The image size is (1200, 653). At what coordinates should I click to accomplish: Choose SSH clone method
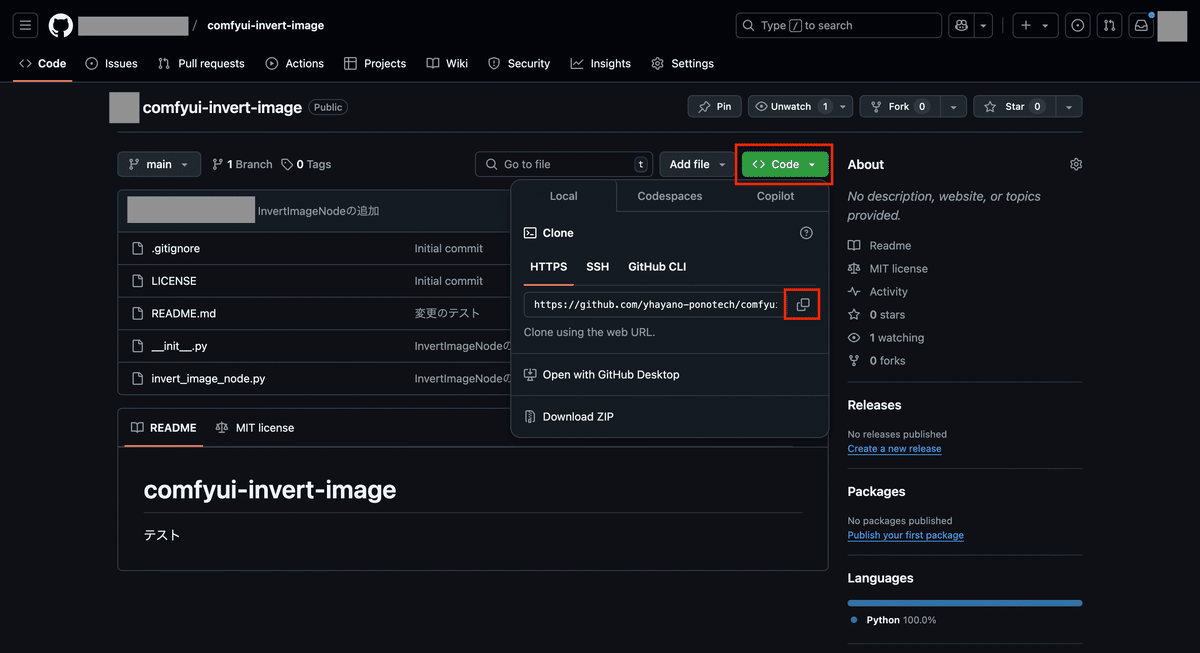pos(597,267)
